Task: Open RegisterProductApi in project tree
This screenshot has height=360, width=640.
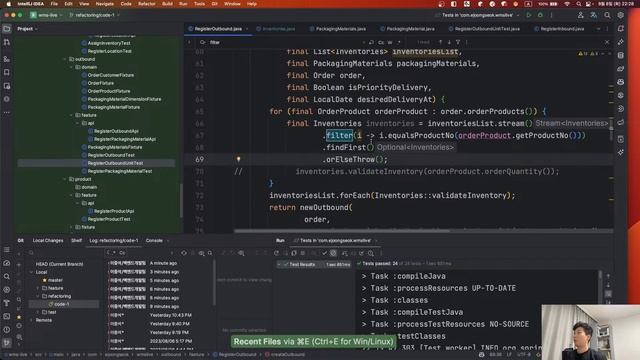Action: coord(114,211)
